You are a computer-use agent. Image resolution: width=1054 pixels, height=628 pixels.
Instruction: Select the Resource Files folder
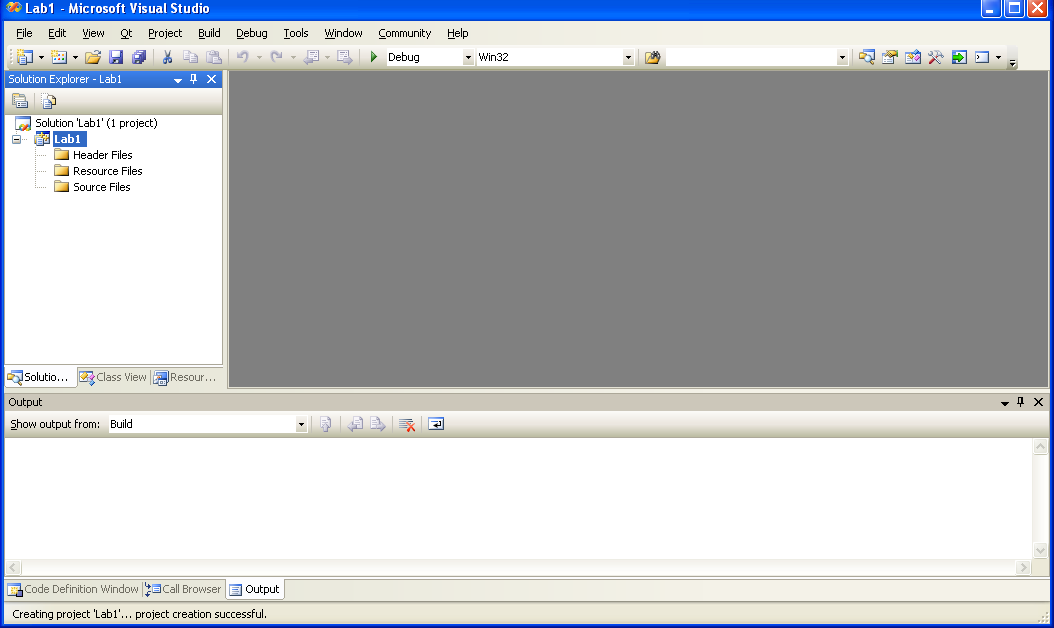point(108,171)
